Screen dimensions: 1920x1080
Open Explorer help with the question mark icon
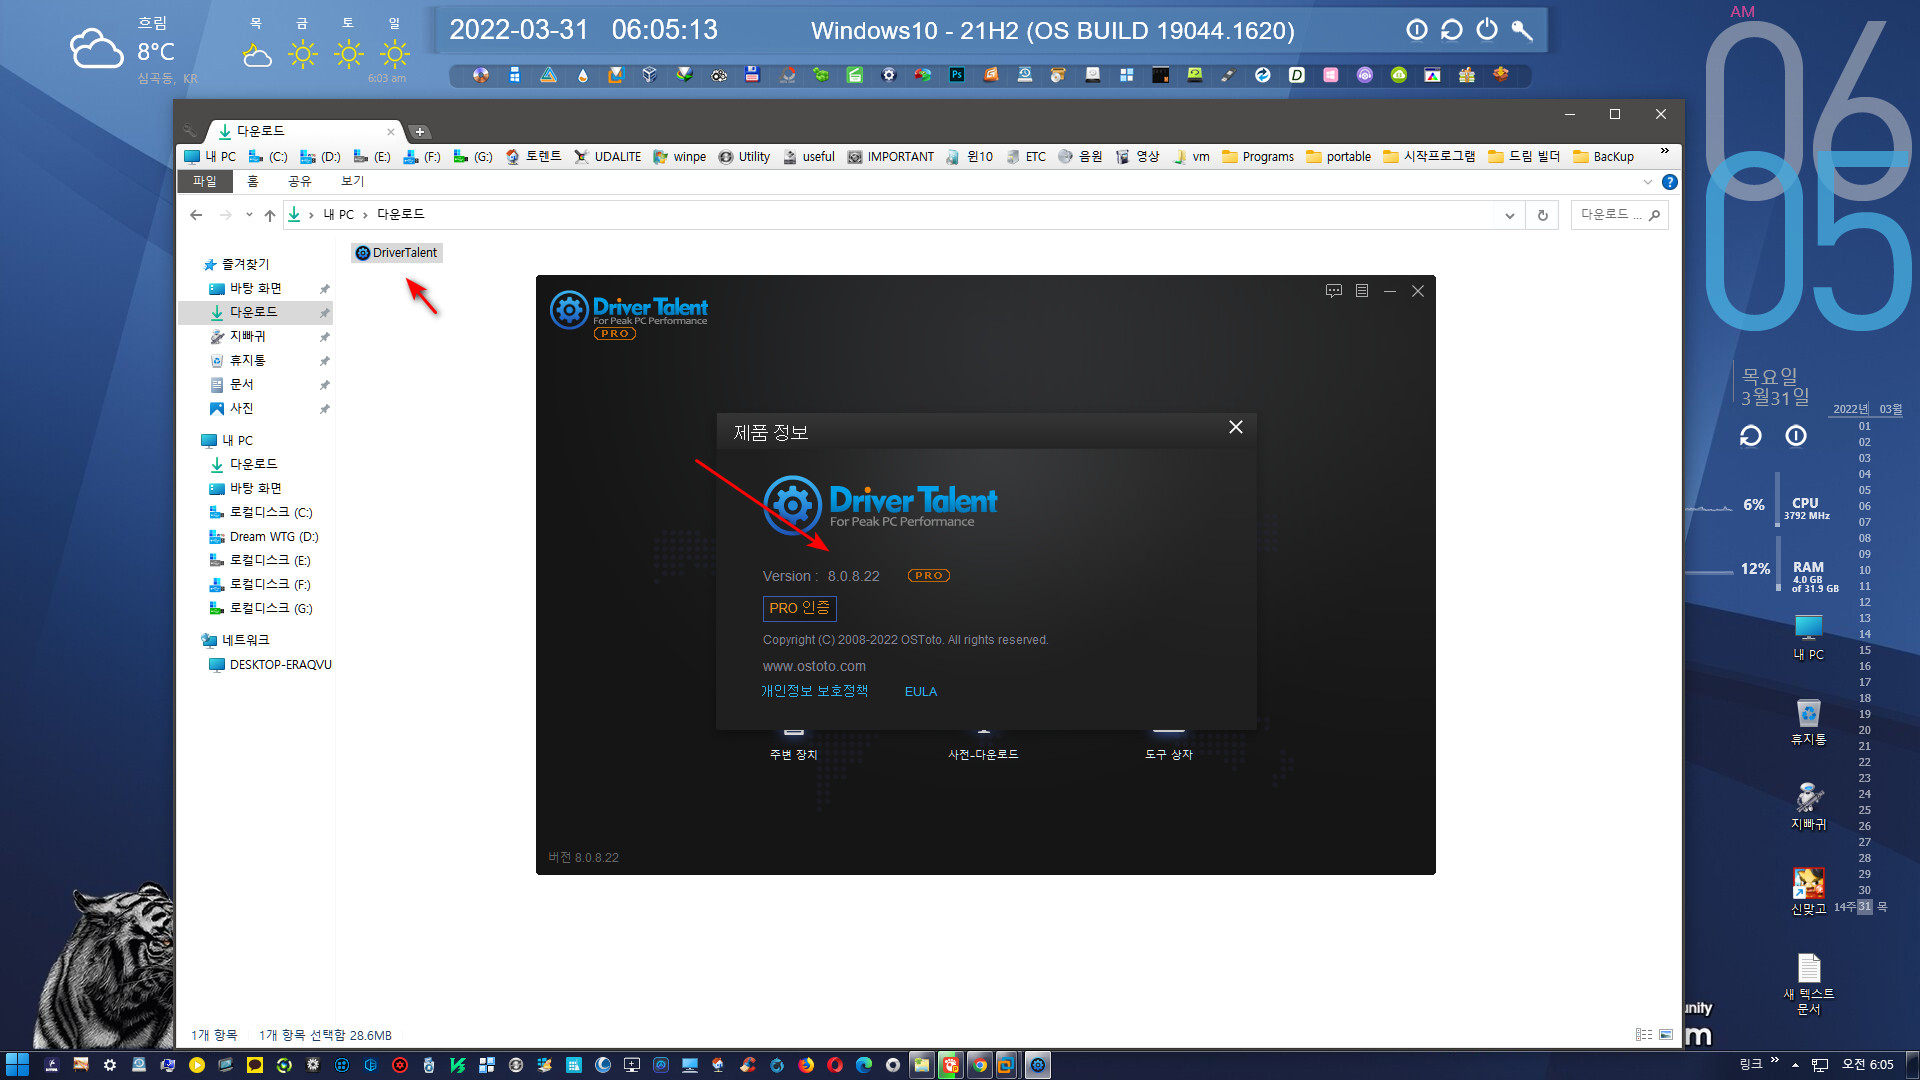(x=1669, y=182)
